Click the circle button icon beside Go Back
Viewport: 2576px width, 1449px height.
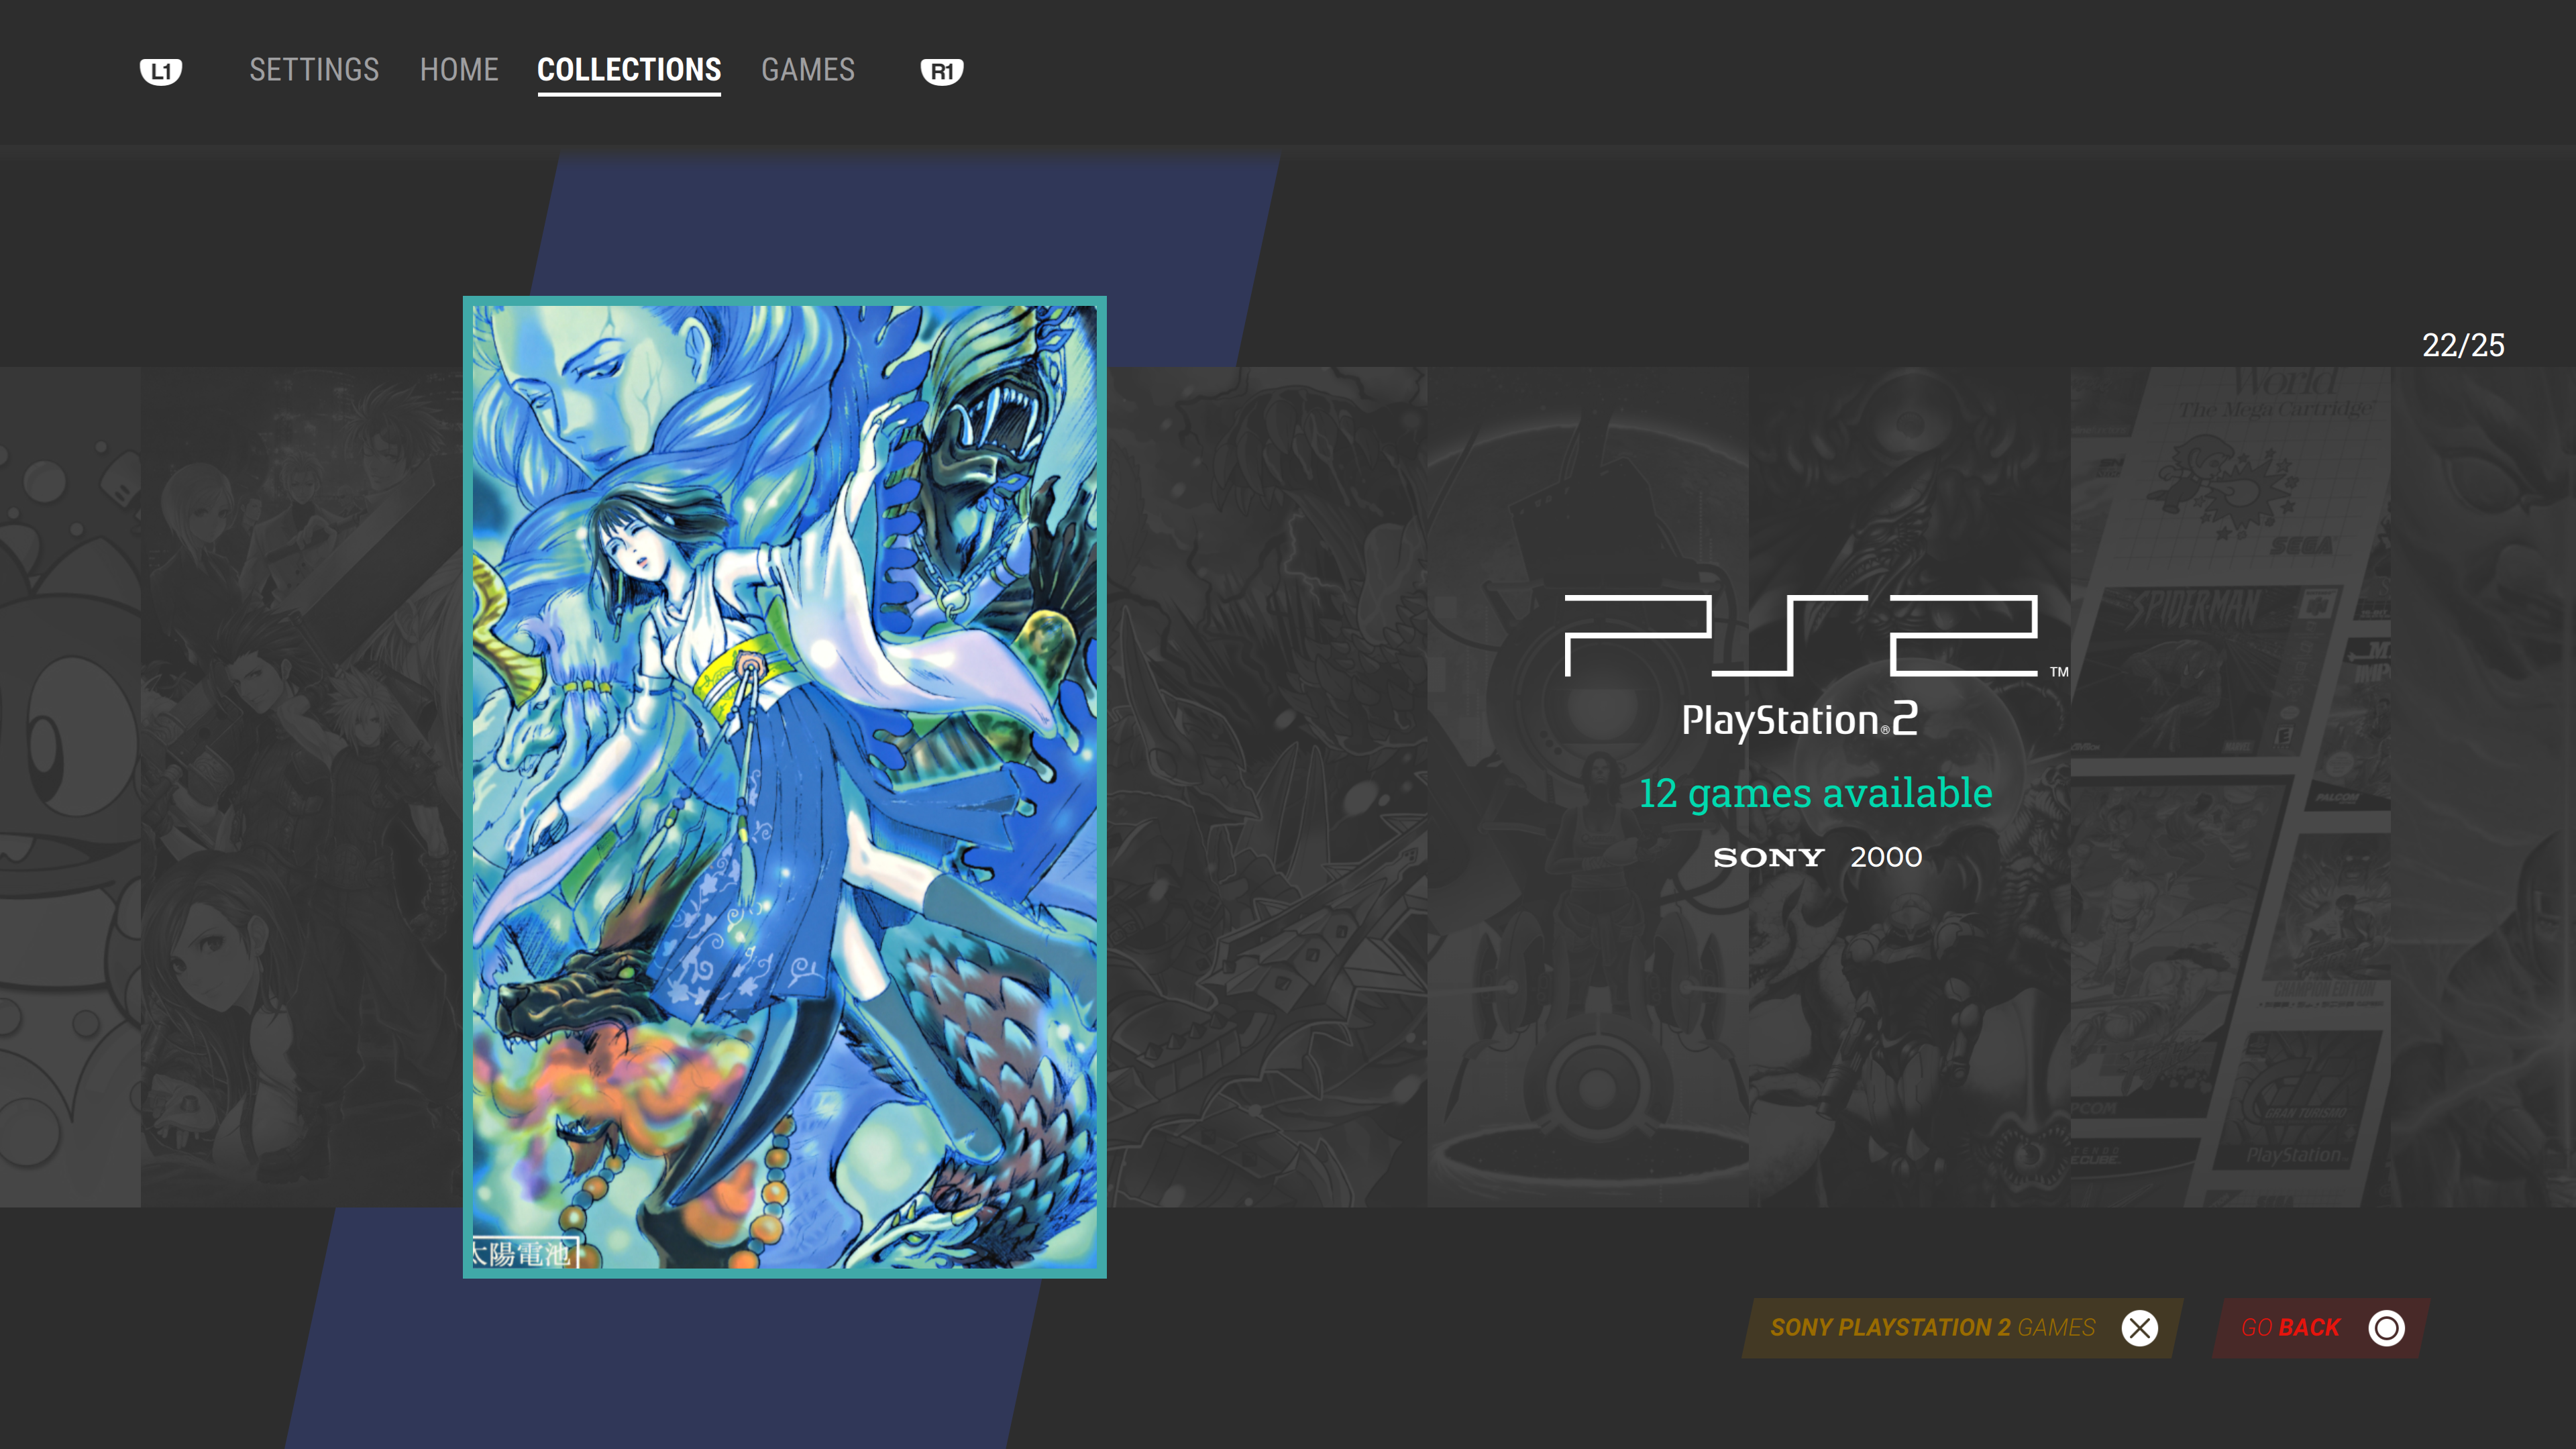(2386, 1328)
